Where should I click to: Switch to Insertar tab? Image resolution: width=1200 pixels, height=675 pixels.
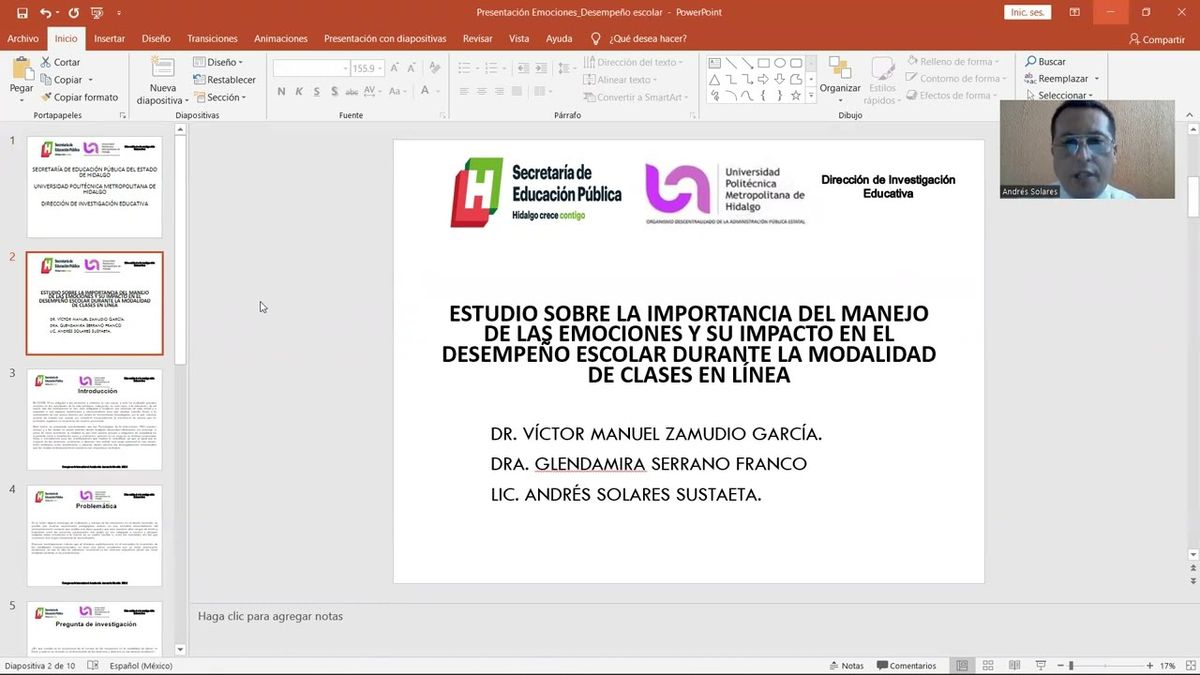point(110,39)
